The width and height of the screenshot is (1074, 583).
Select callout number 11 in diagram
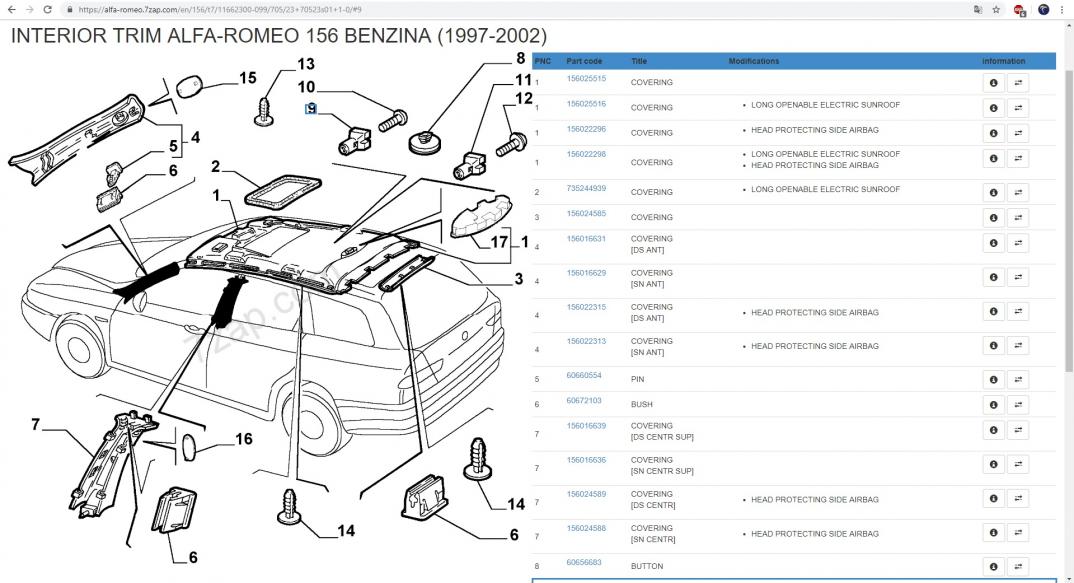523,80
